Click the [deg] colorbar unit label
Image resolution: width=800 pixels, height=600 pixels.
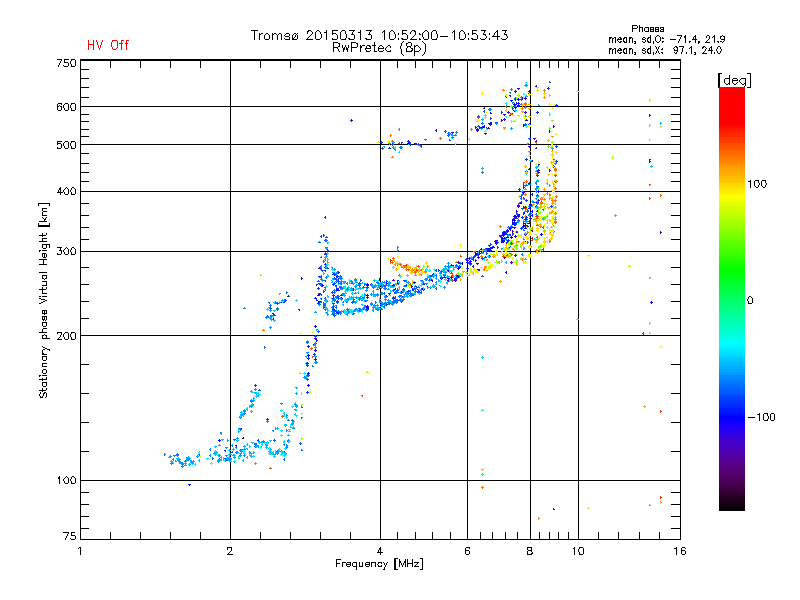735,79
